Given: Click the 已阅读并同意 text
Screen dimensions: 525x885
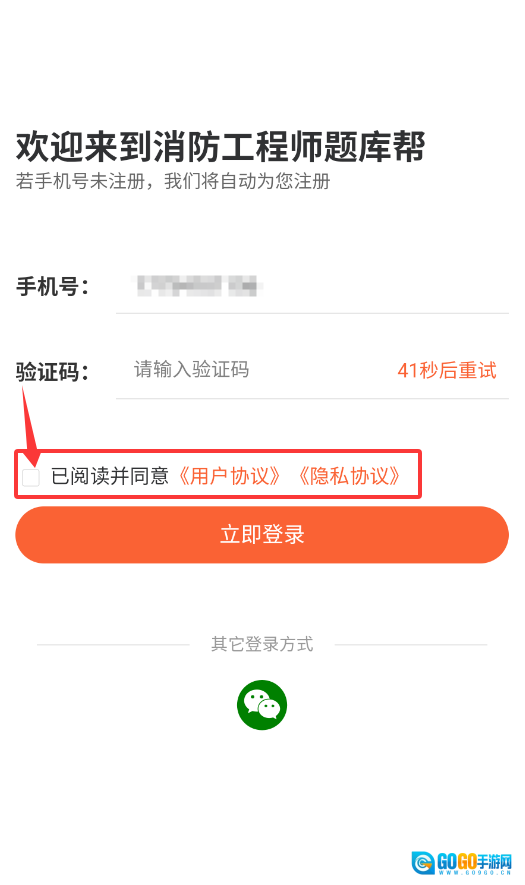Looking at the screenshot, I should [x=110, y=476].
